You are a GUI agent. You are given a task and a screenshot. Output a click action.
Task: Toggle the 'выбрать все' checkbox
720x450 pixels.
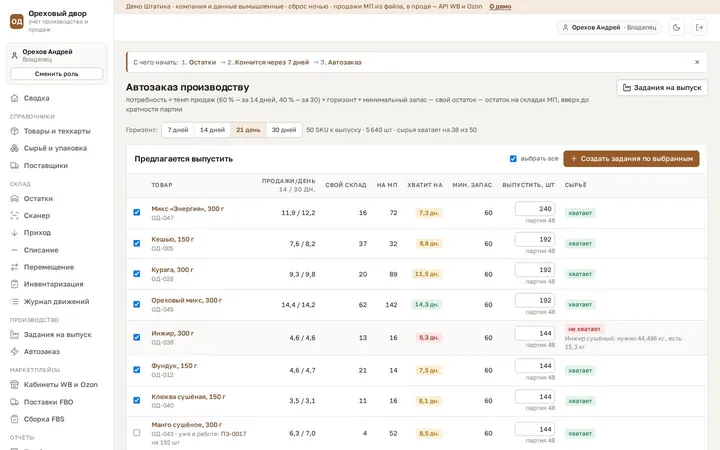513,159
